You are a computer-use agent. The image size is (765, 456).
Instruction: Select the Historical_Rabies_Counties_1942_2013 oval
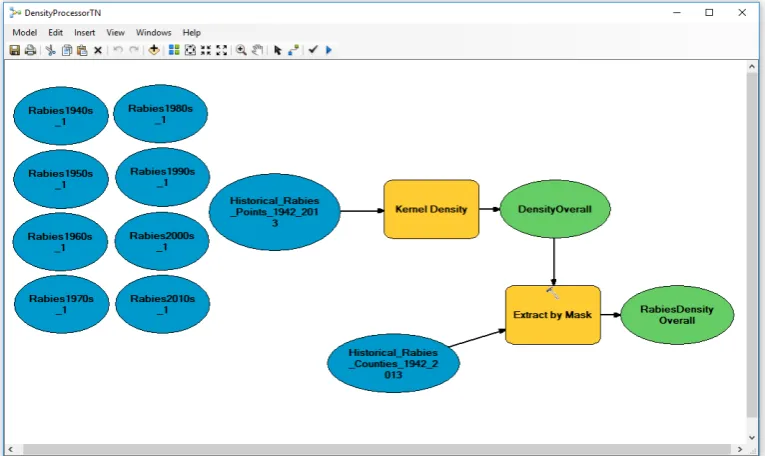pos(393,363)
